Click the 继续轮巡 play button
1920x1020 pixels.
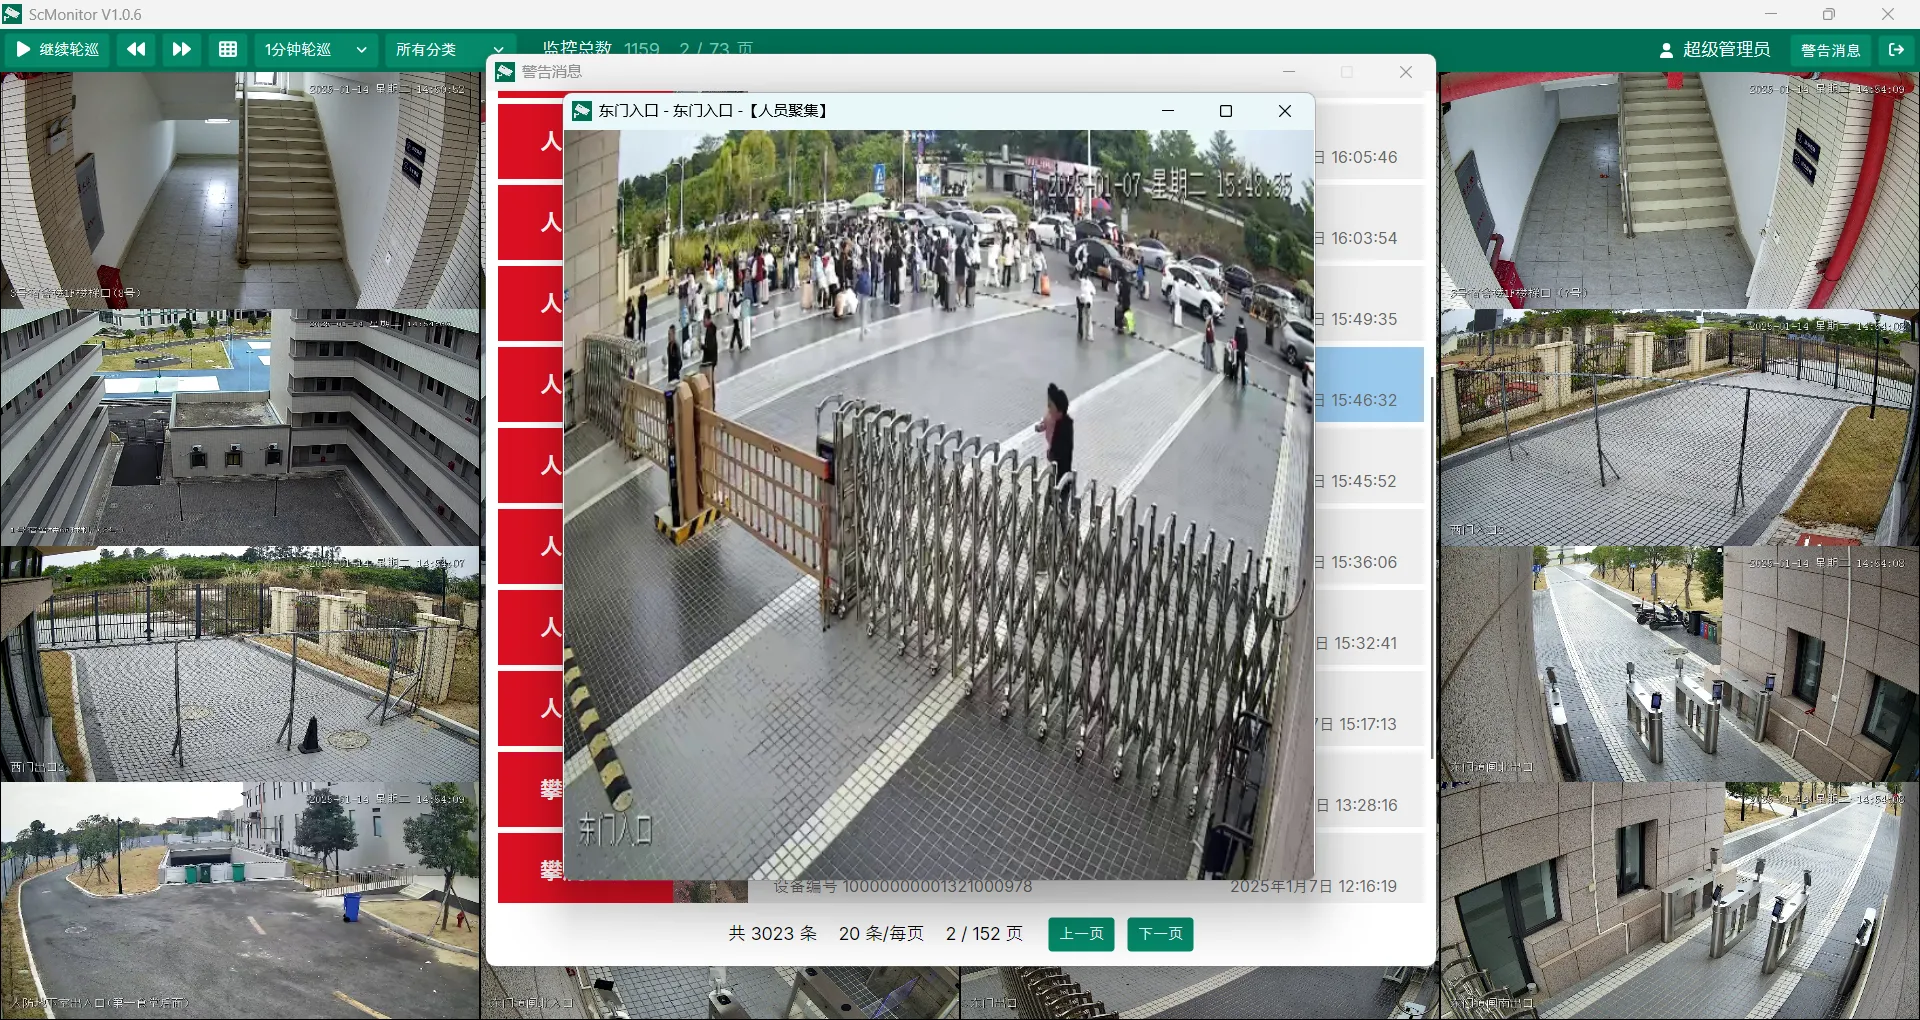(x=58, y=49)
